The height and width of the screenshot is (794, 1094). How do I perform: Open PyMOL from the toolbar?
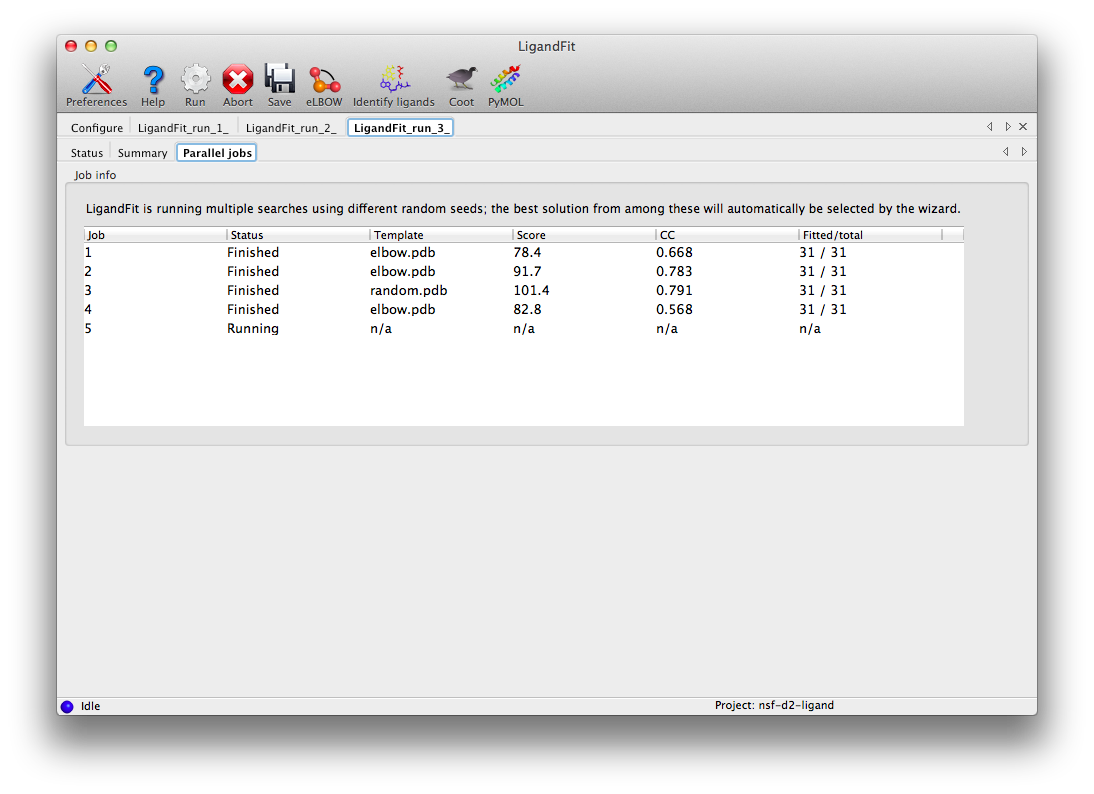coord(505,80)
